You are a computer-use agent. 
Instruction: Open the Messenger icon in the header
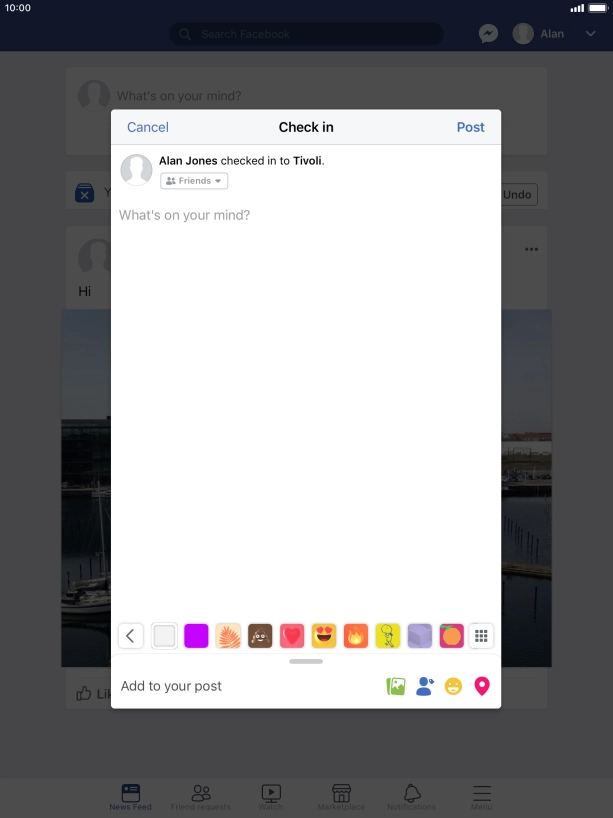pyautogui.click(x=488, y=34)
